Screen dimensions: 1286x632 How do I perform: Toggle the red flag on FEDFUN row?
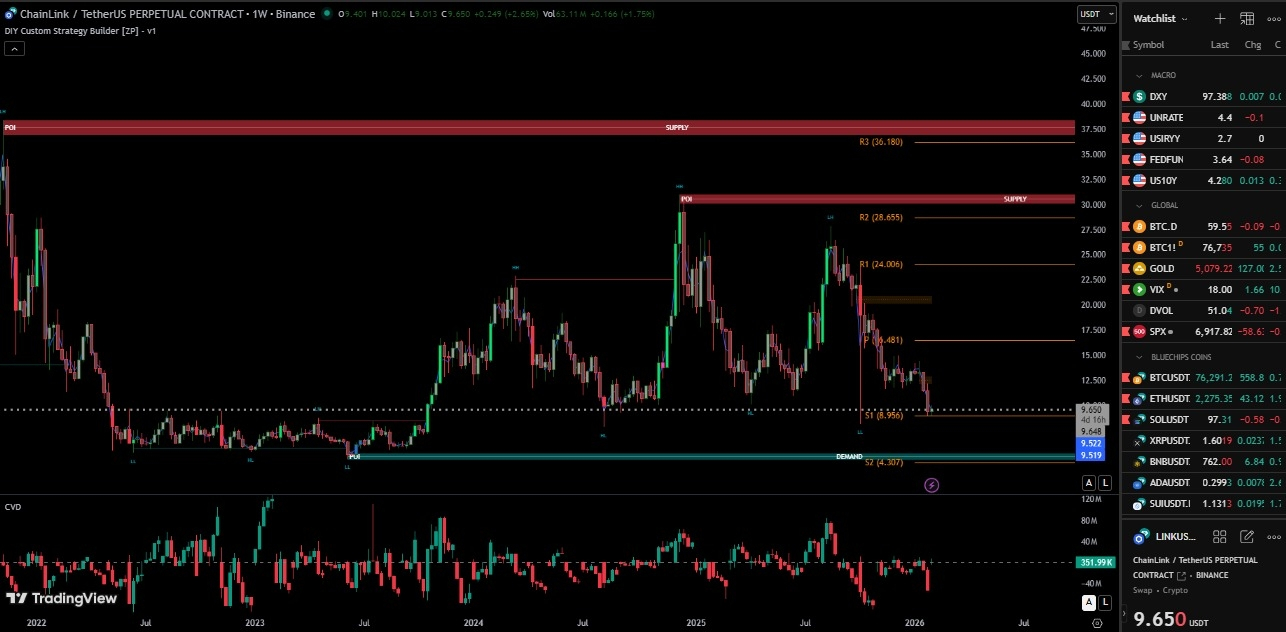pyautogui.click(x=1125, y=160)
